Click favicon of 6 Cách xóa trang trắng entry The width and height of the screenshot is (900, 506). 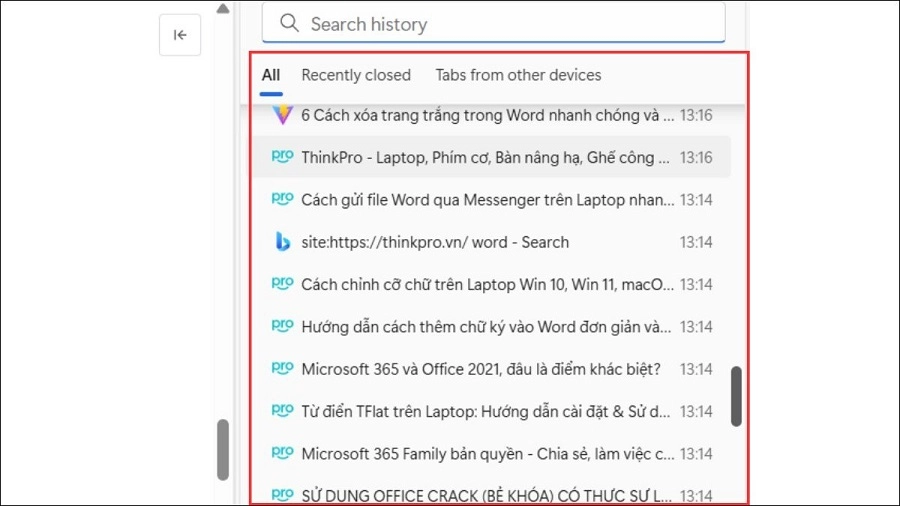(x=282, y=115)
